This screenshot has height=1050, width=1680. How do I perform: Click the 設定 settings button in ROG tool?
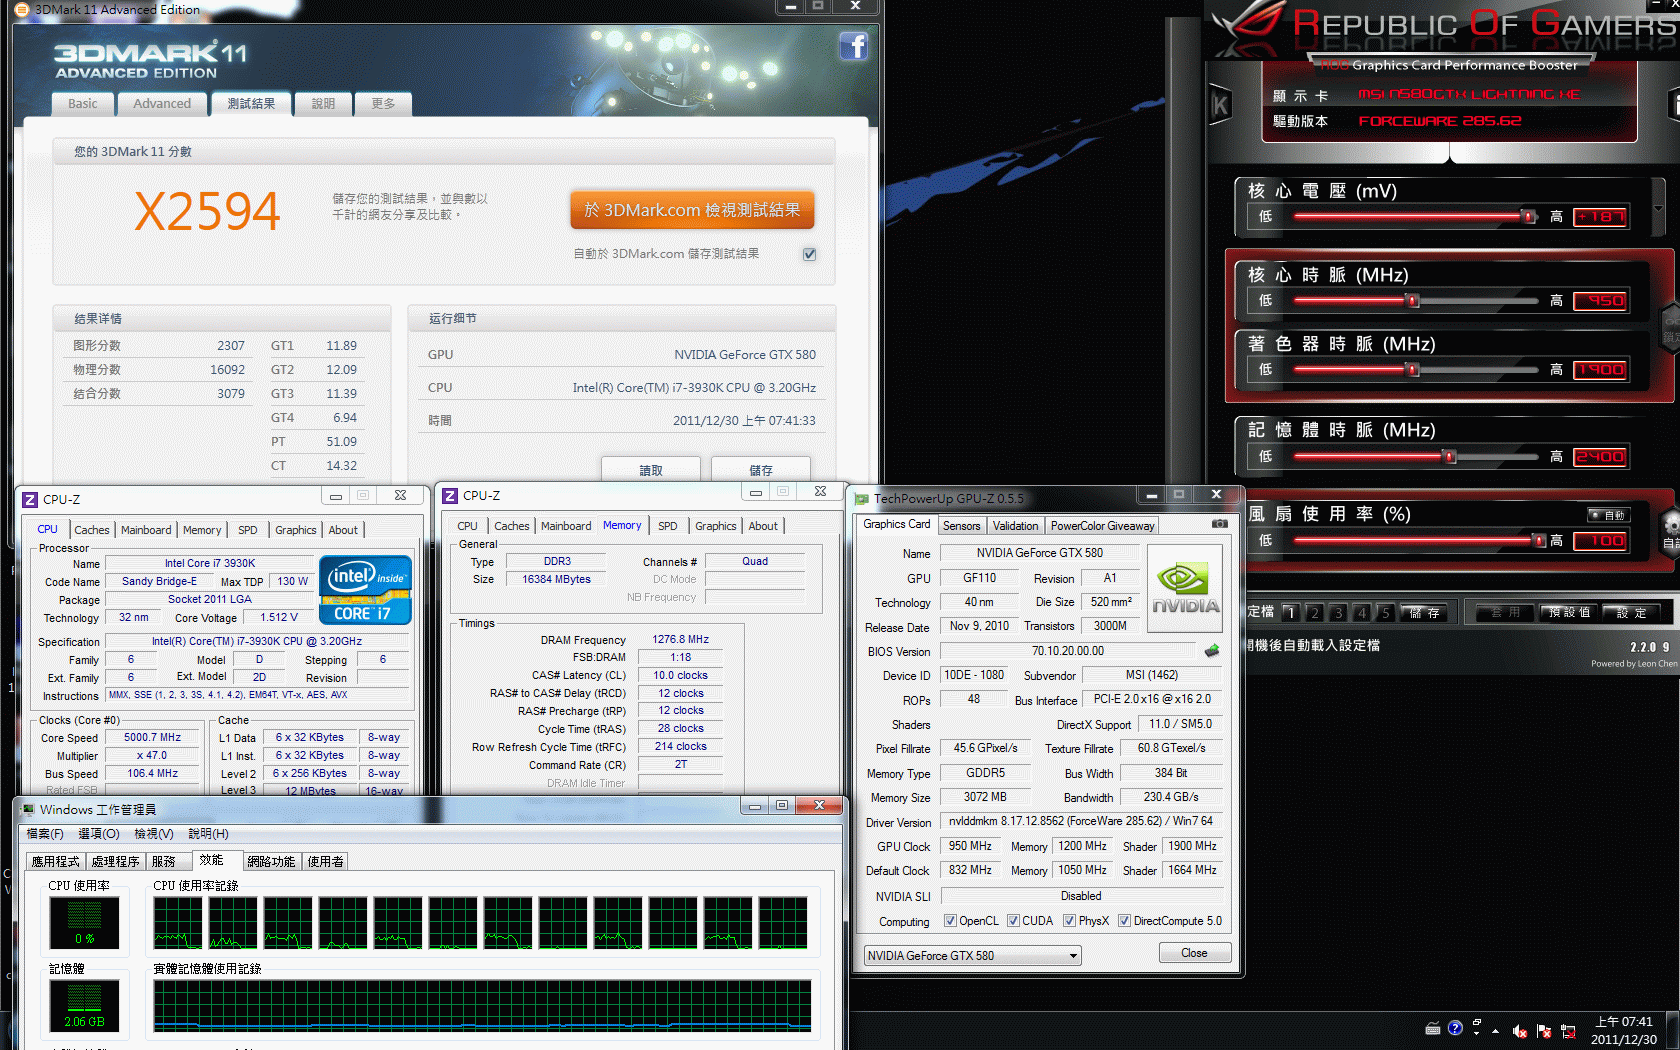[x=1632, y=613]
